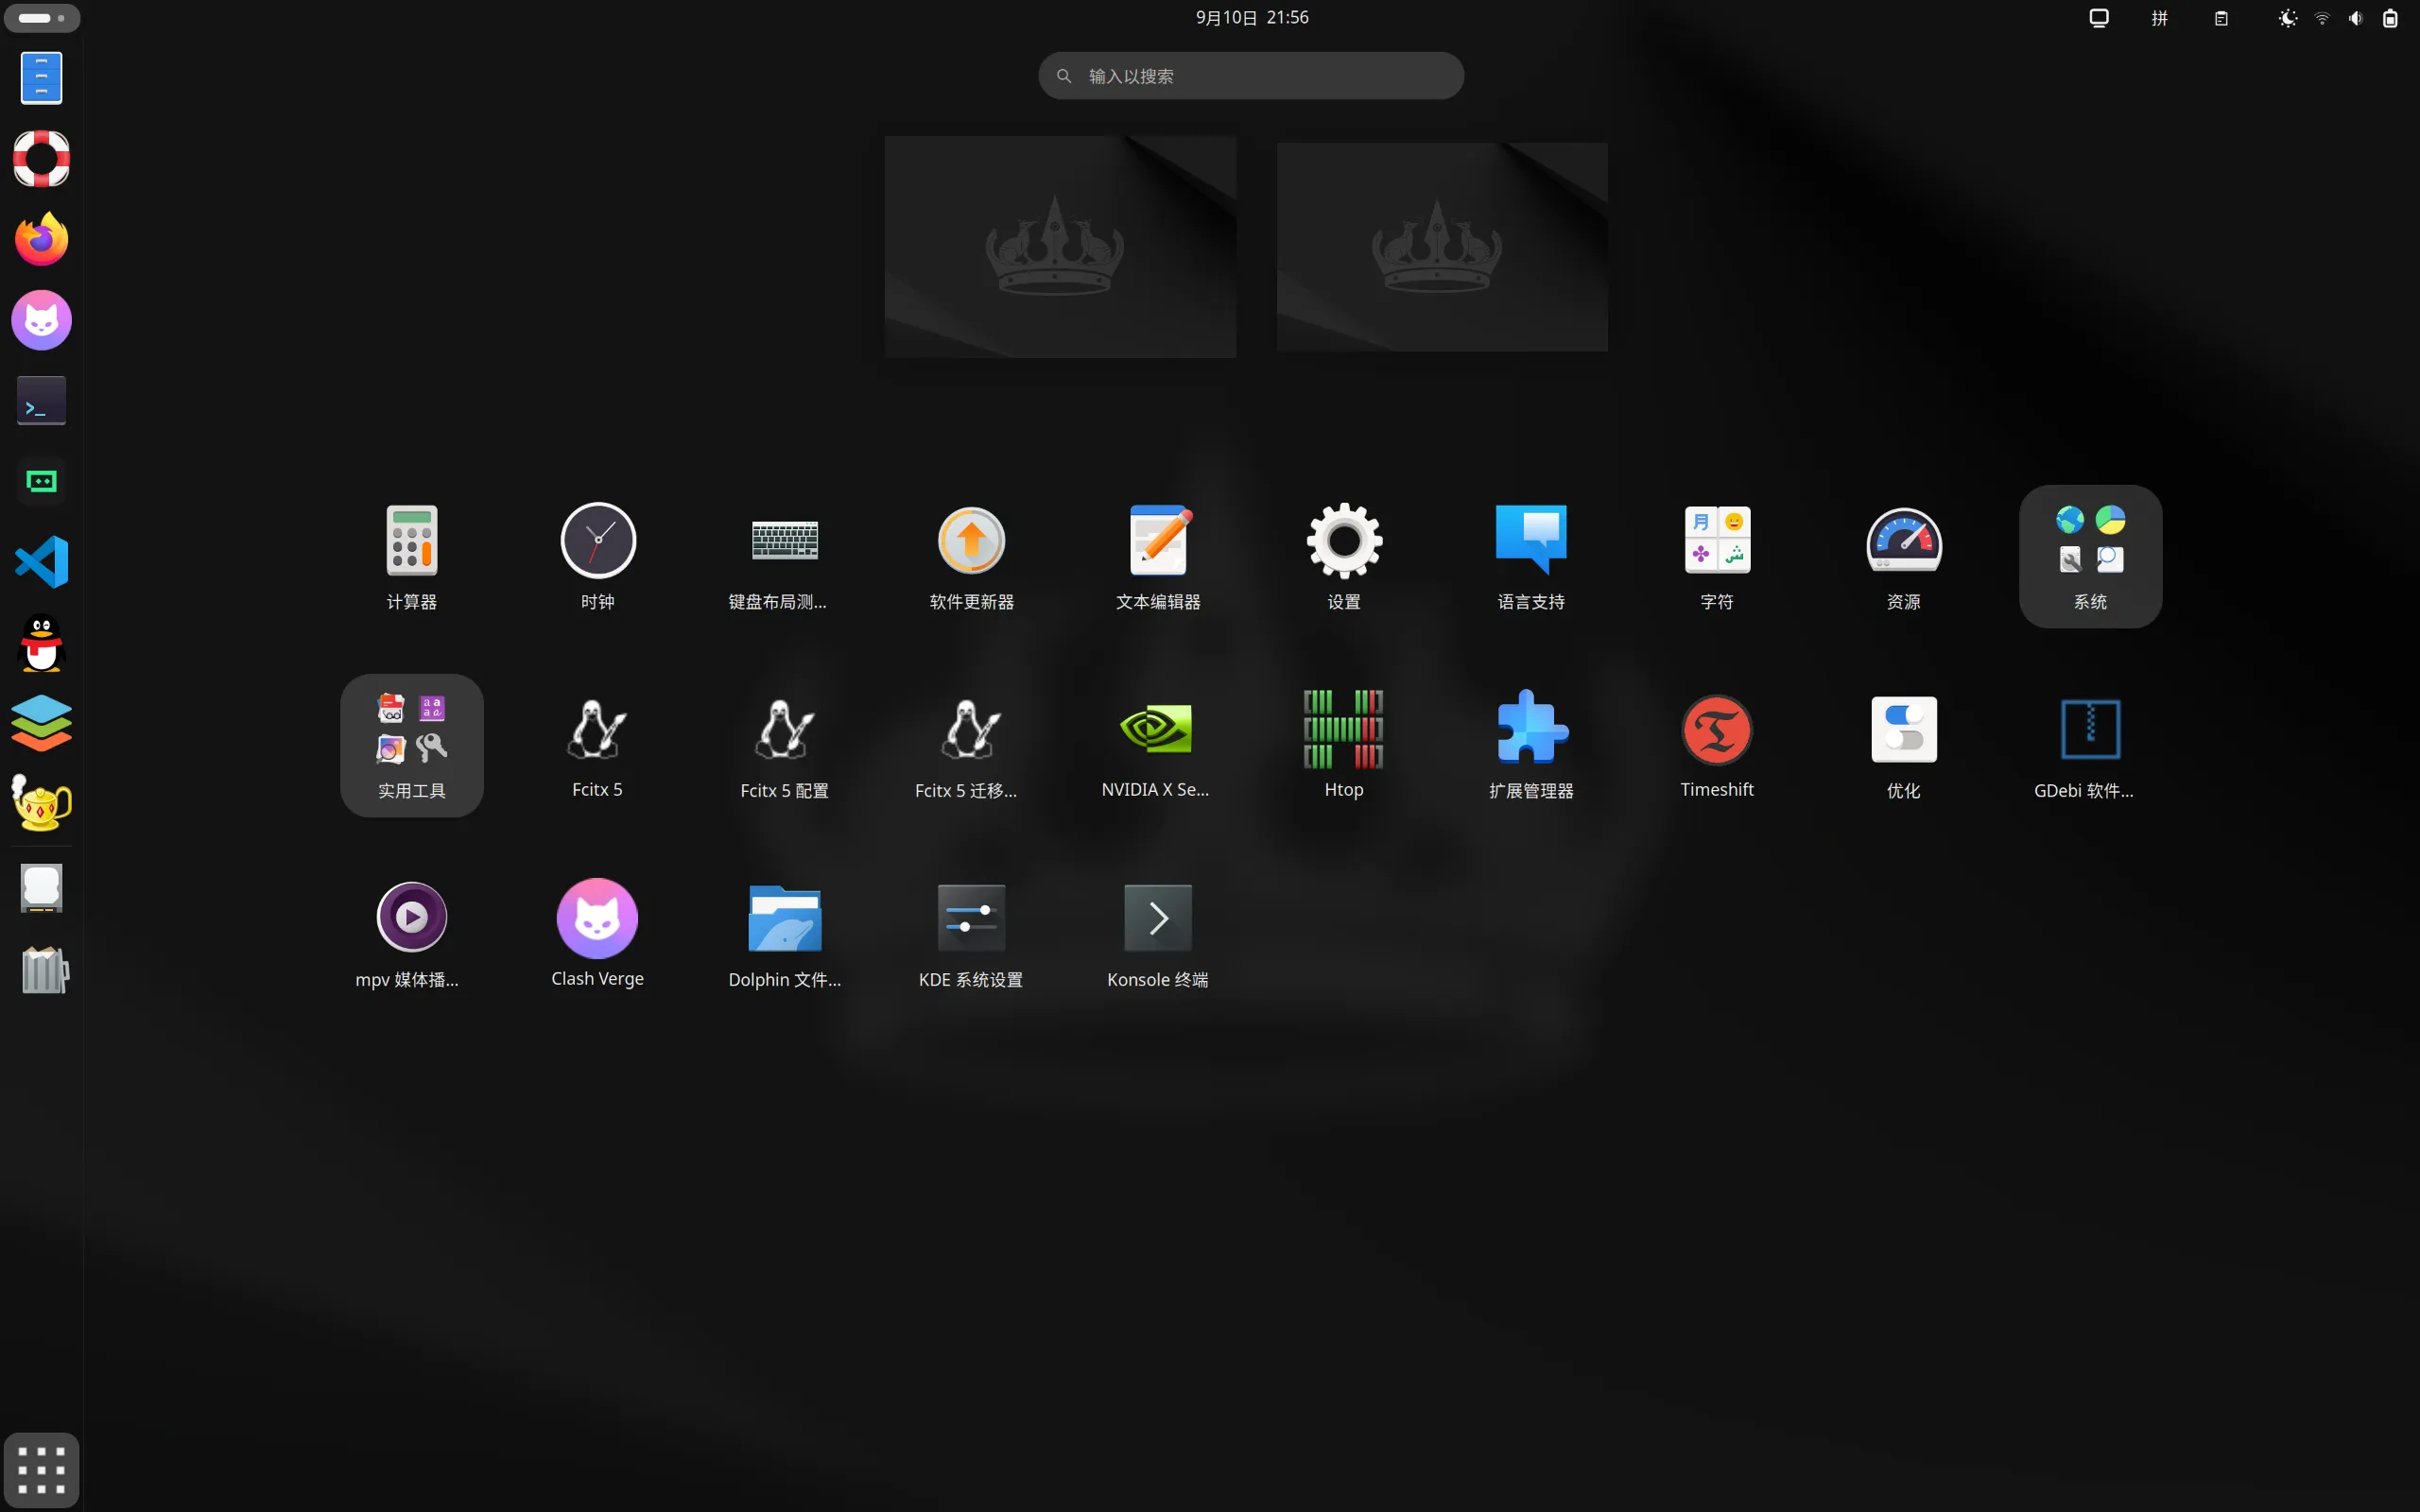The image size is (2420, 1512).
Task: Open the disk drive icon in the dock
Action: coord(41,889)
